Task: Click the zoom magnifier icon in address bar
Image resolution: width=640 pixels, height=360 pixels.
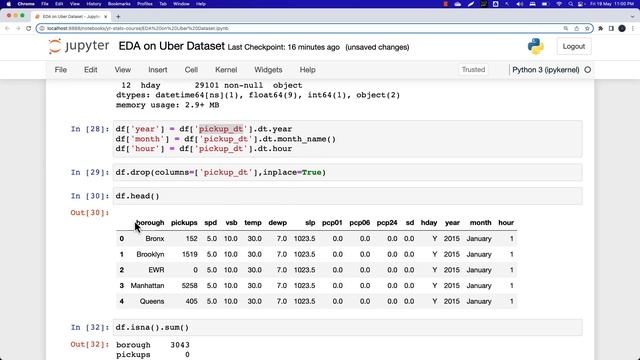Action: [x=566, y=28]
